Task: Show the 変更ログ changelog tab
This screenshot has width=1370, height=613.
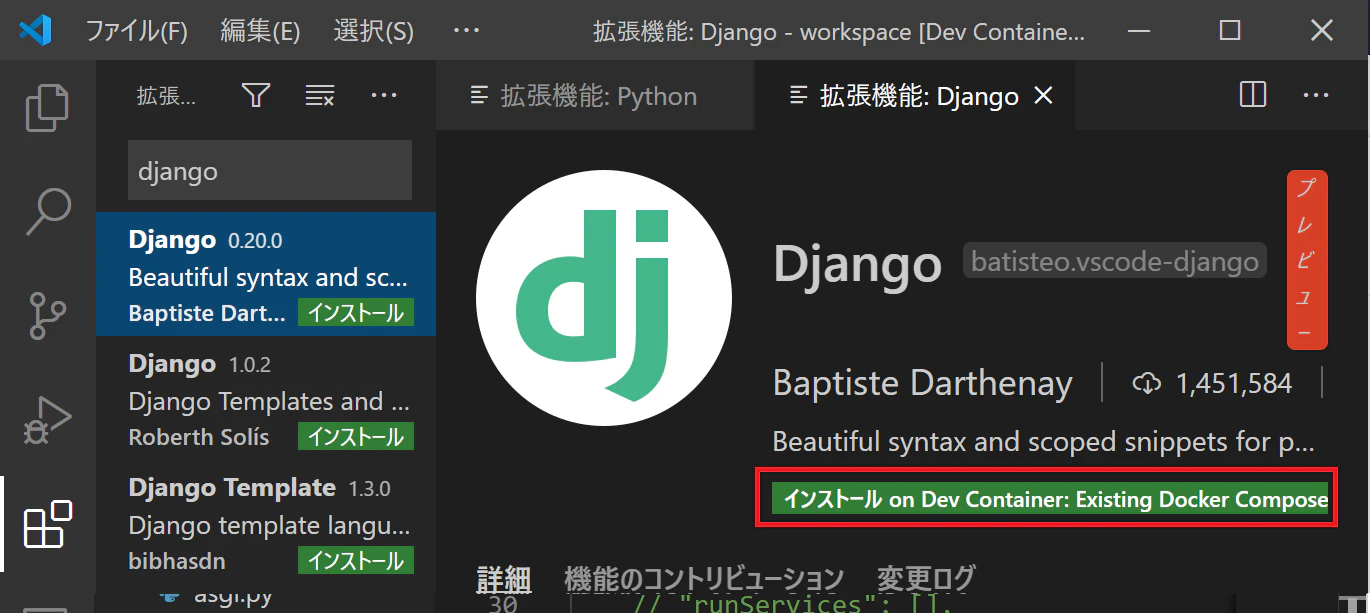Action: coord(925,579)
